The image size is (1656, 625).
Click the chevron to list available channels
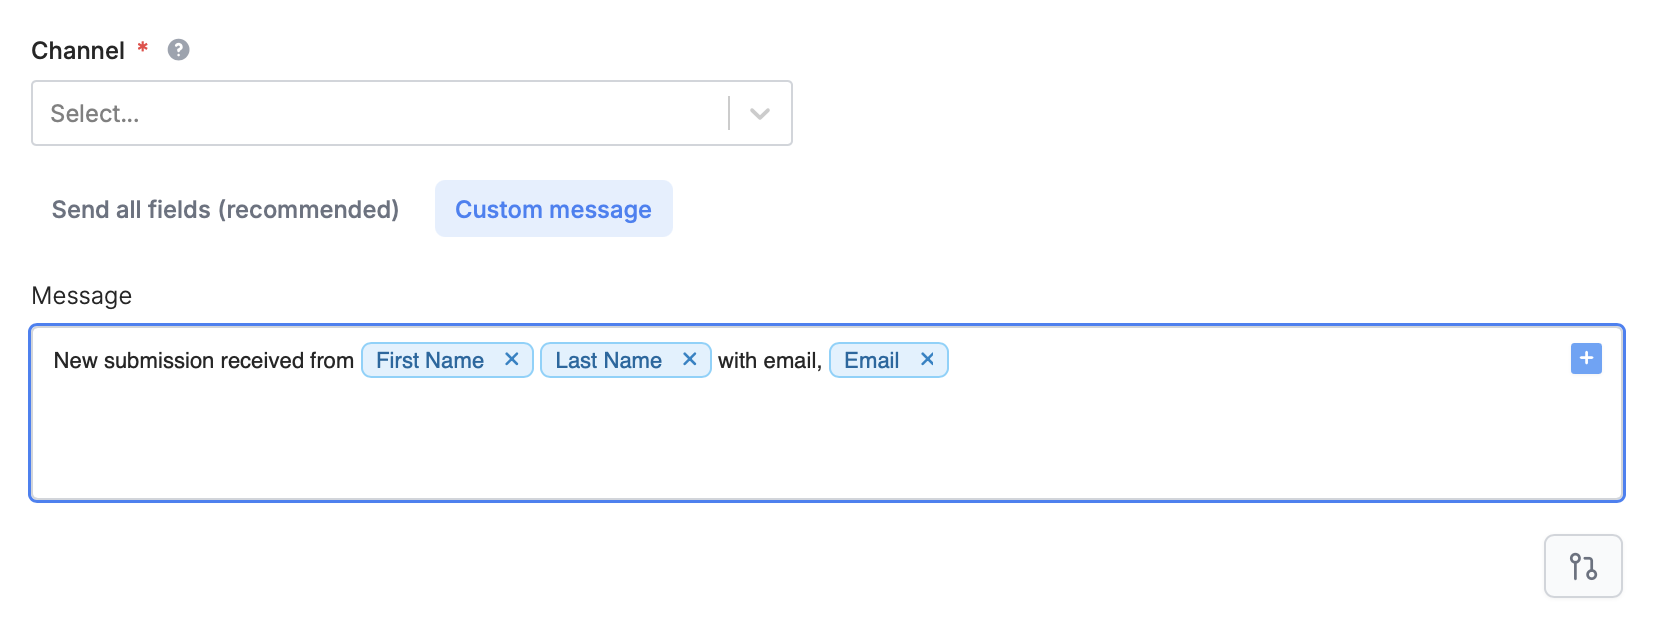[x=758, y=113]
